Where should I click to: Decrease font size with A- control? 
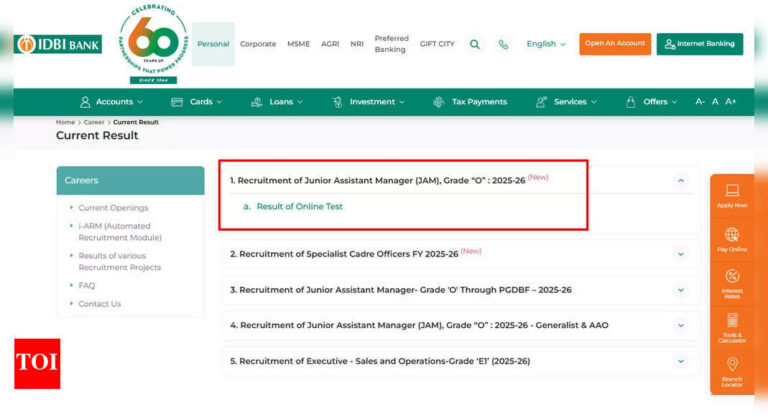(x=700, y=101)
